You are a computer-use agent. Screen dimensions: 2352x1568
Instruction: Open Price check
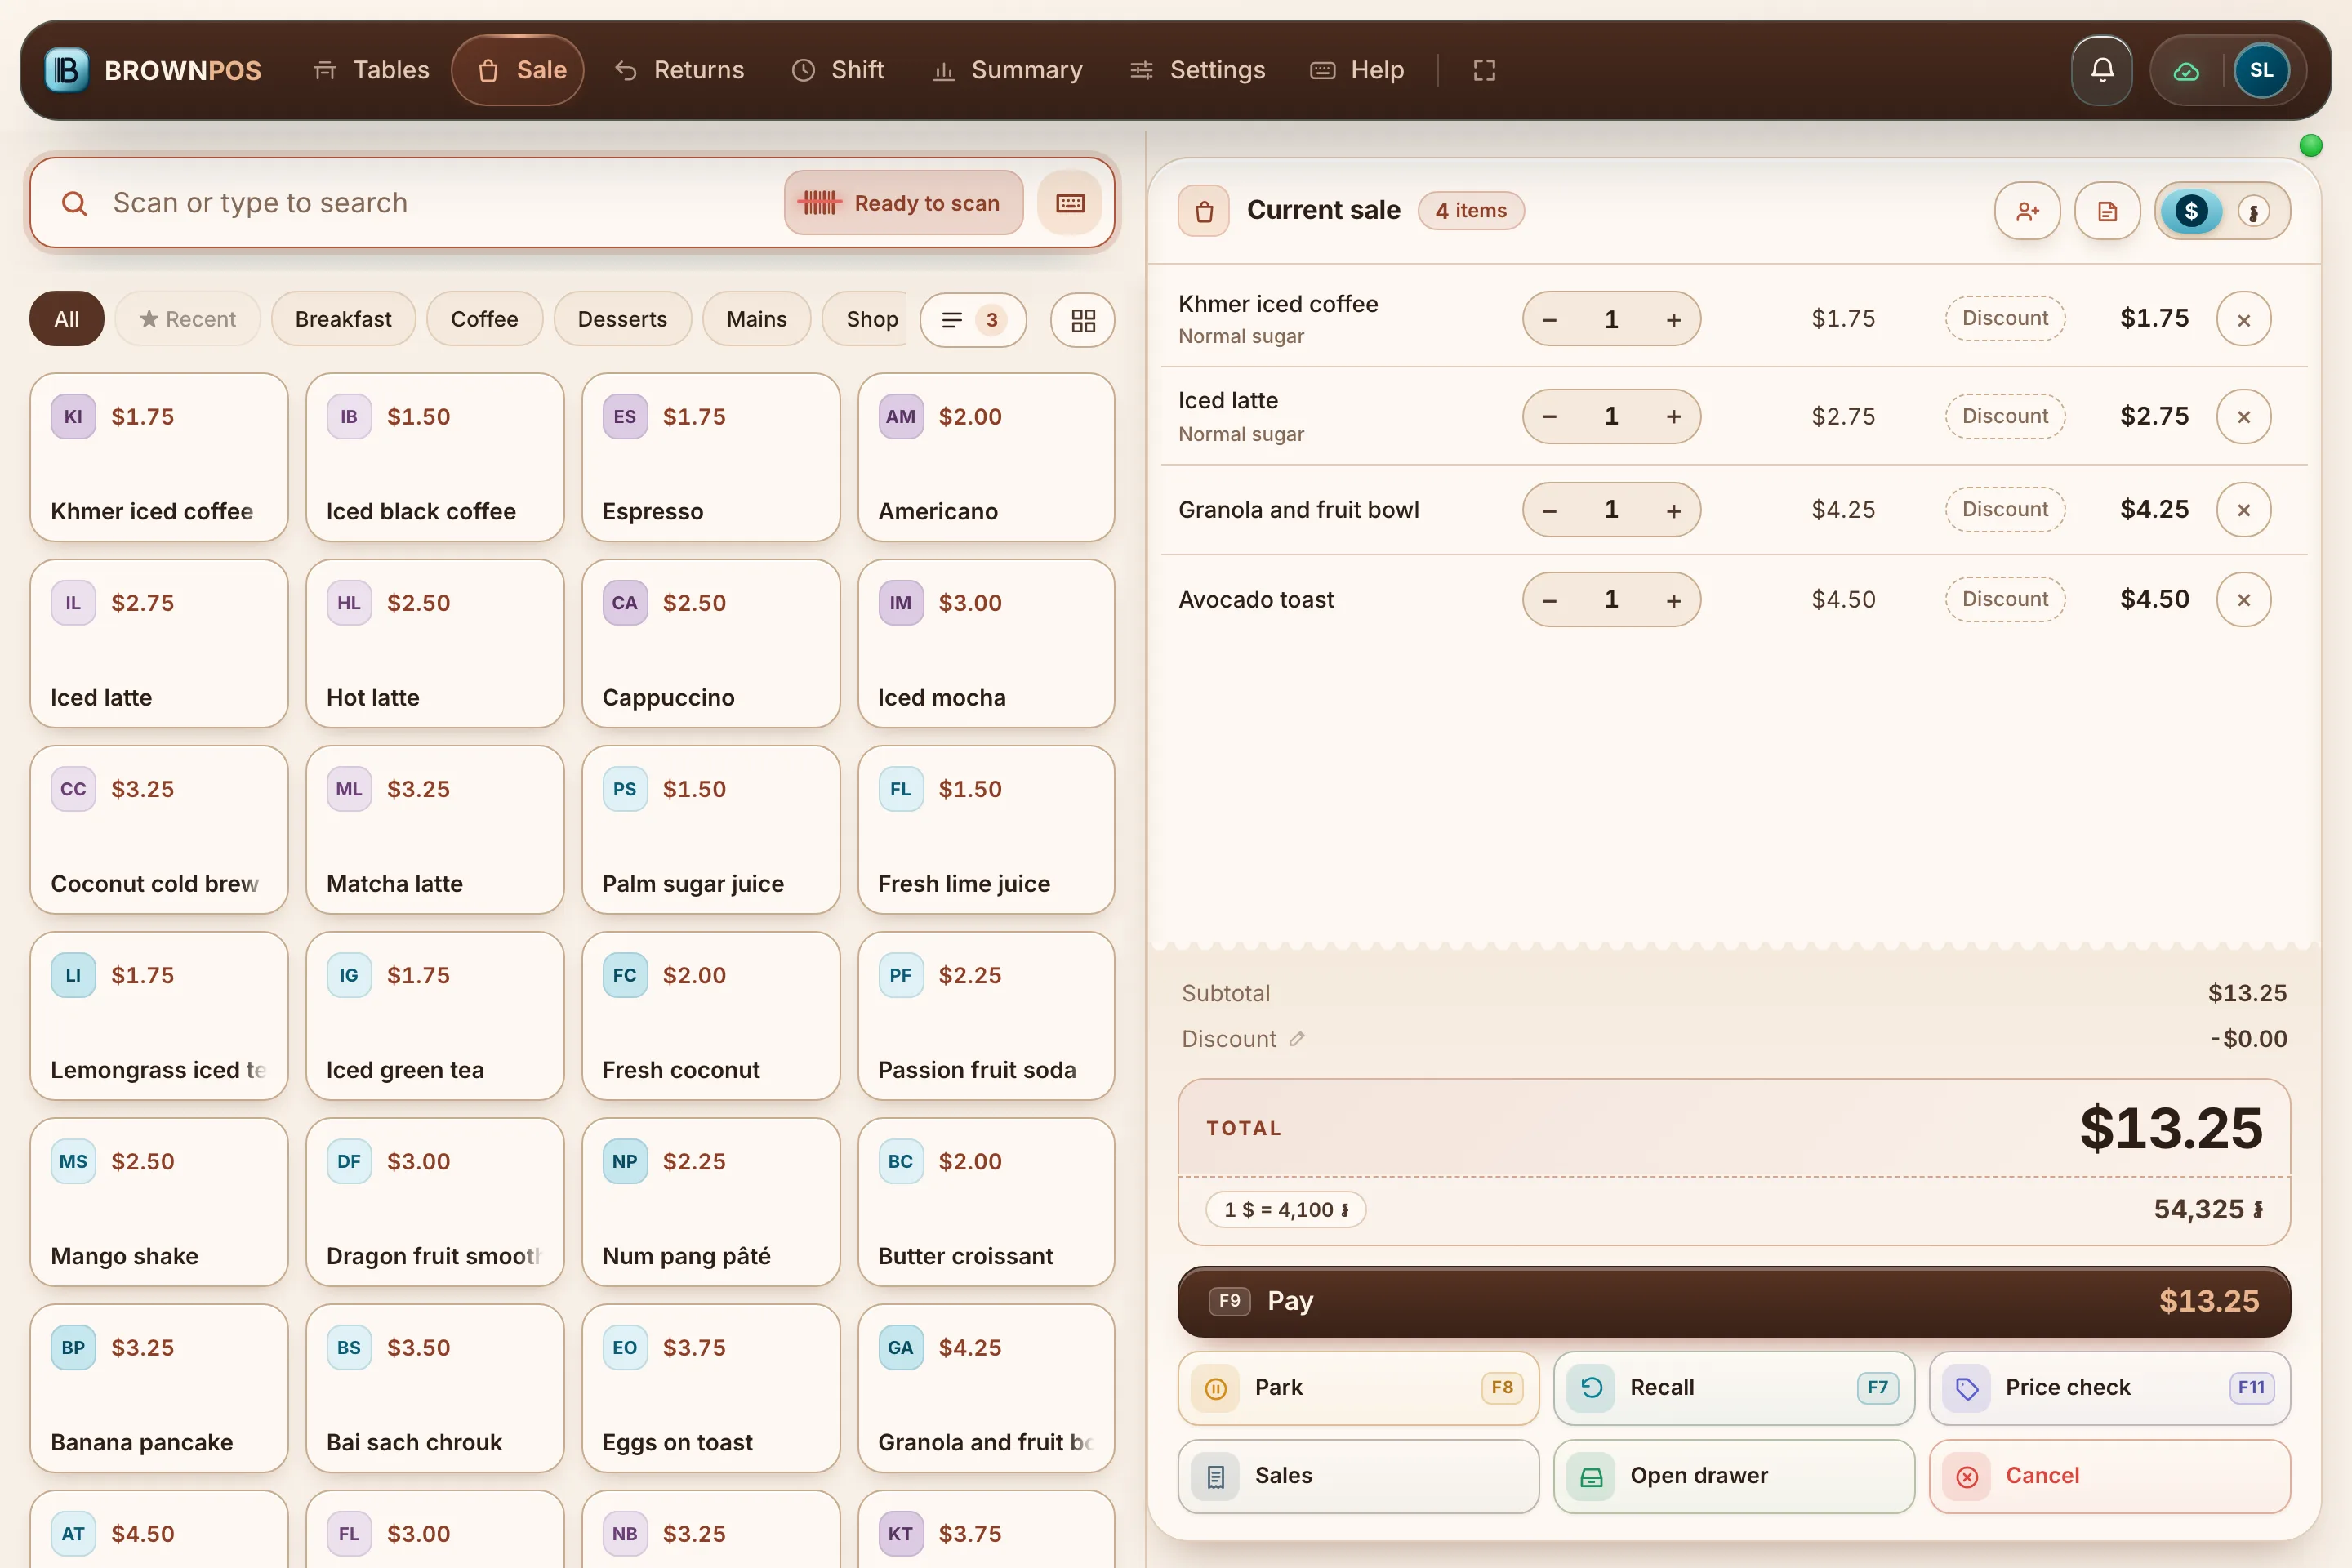coord(2109,1388)
